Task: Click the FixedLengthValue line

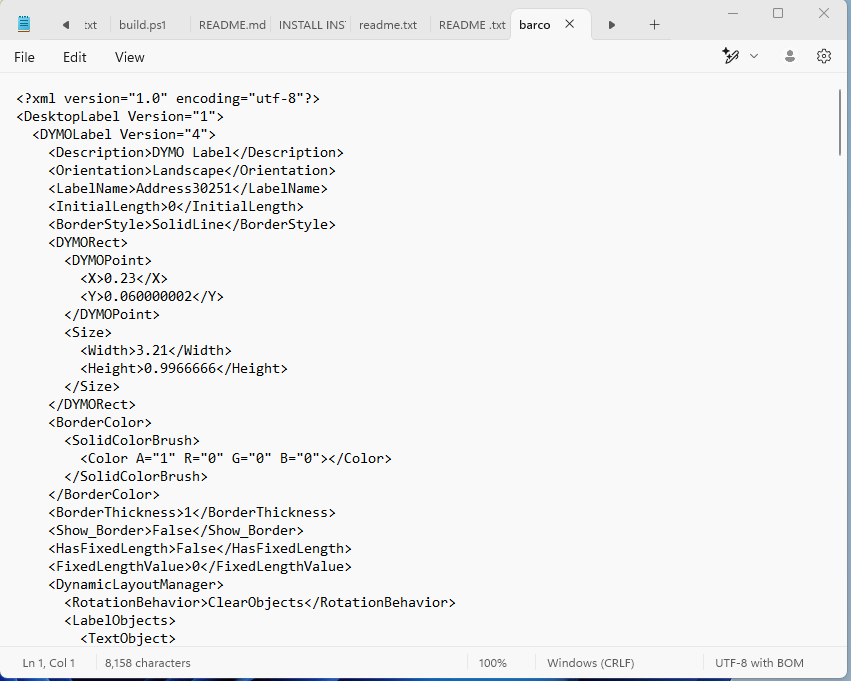Action: 200,567
